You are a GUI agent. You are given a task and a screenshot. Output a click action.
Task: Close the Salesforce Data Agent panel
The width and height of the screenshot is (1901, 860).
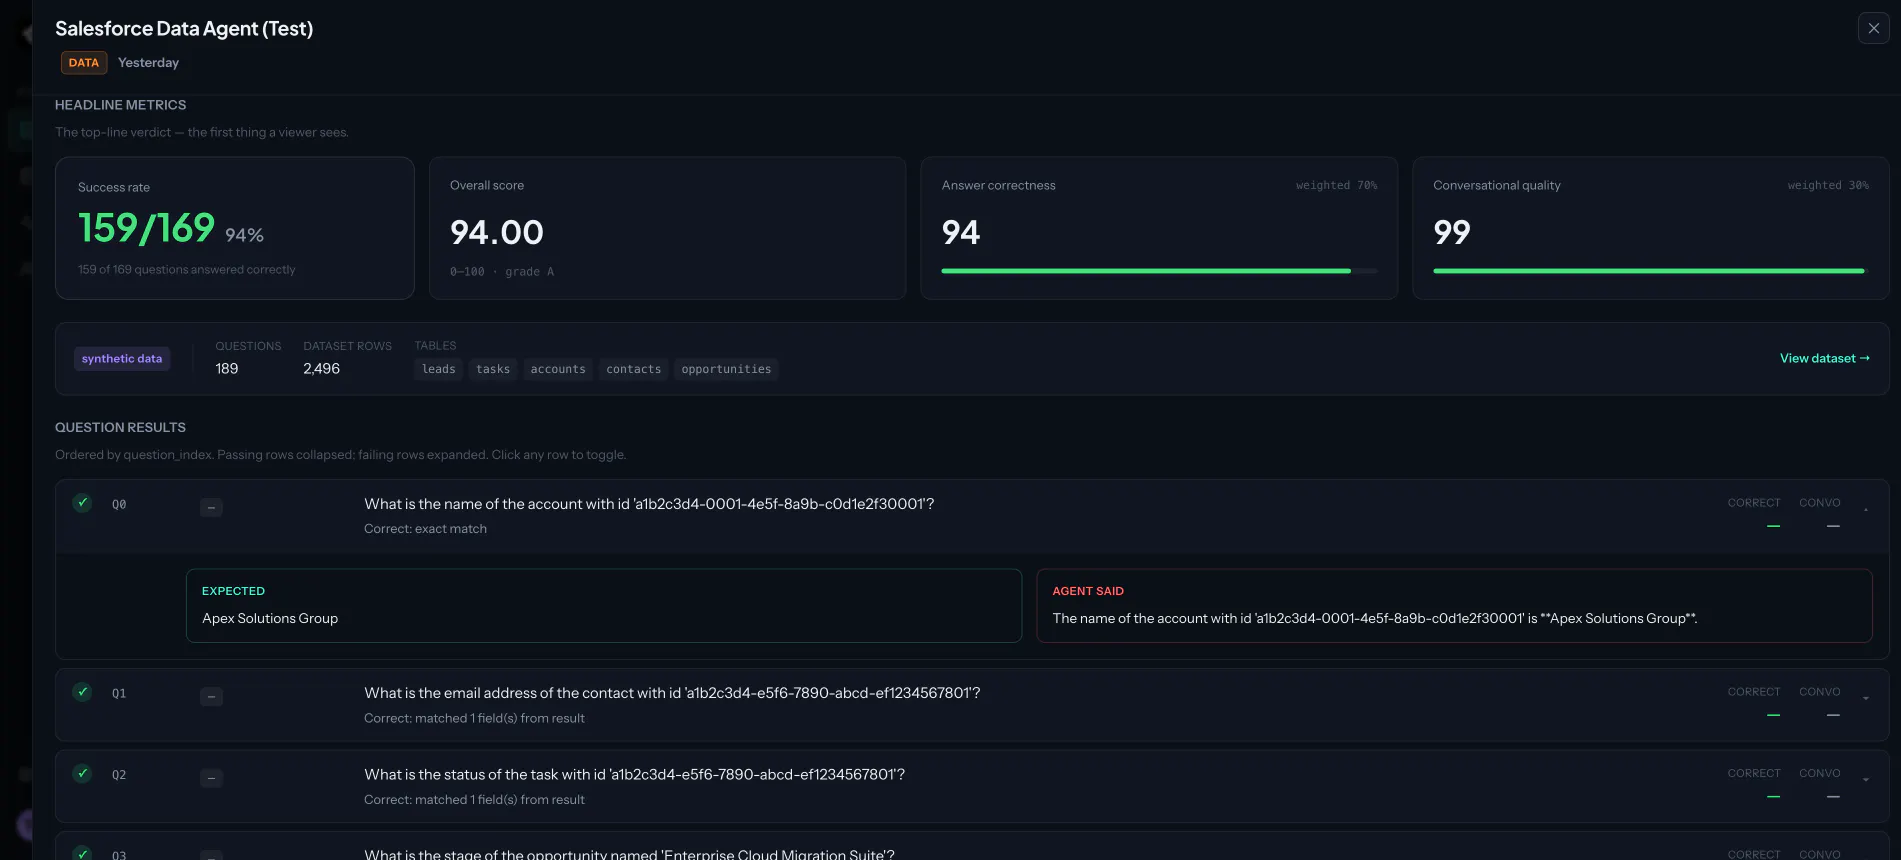coord(1873,28)
